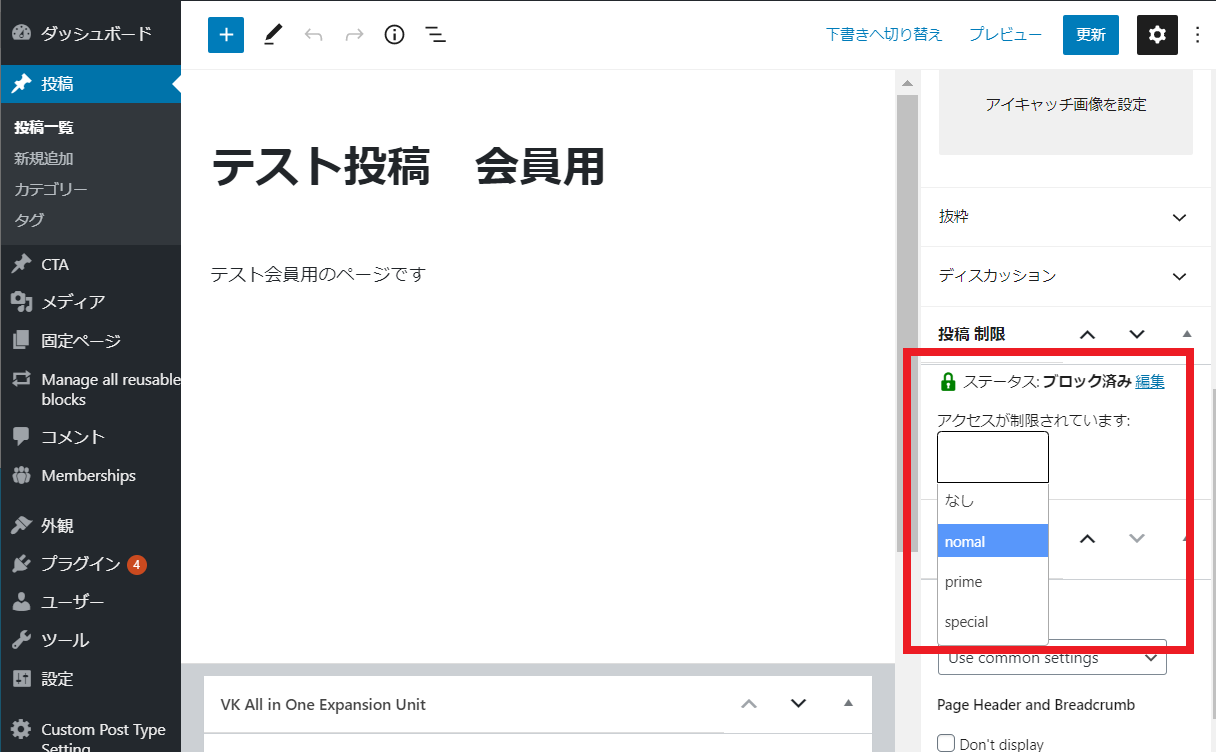The height and width of the screenshot is (752, 1216).
Task: Click the up arrow right of the open dropdown
Action: pos(1088,539)
